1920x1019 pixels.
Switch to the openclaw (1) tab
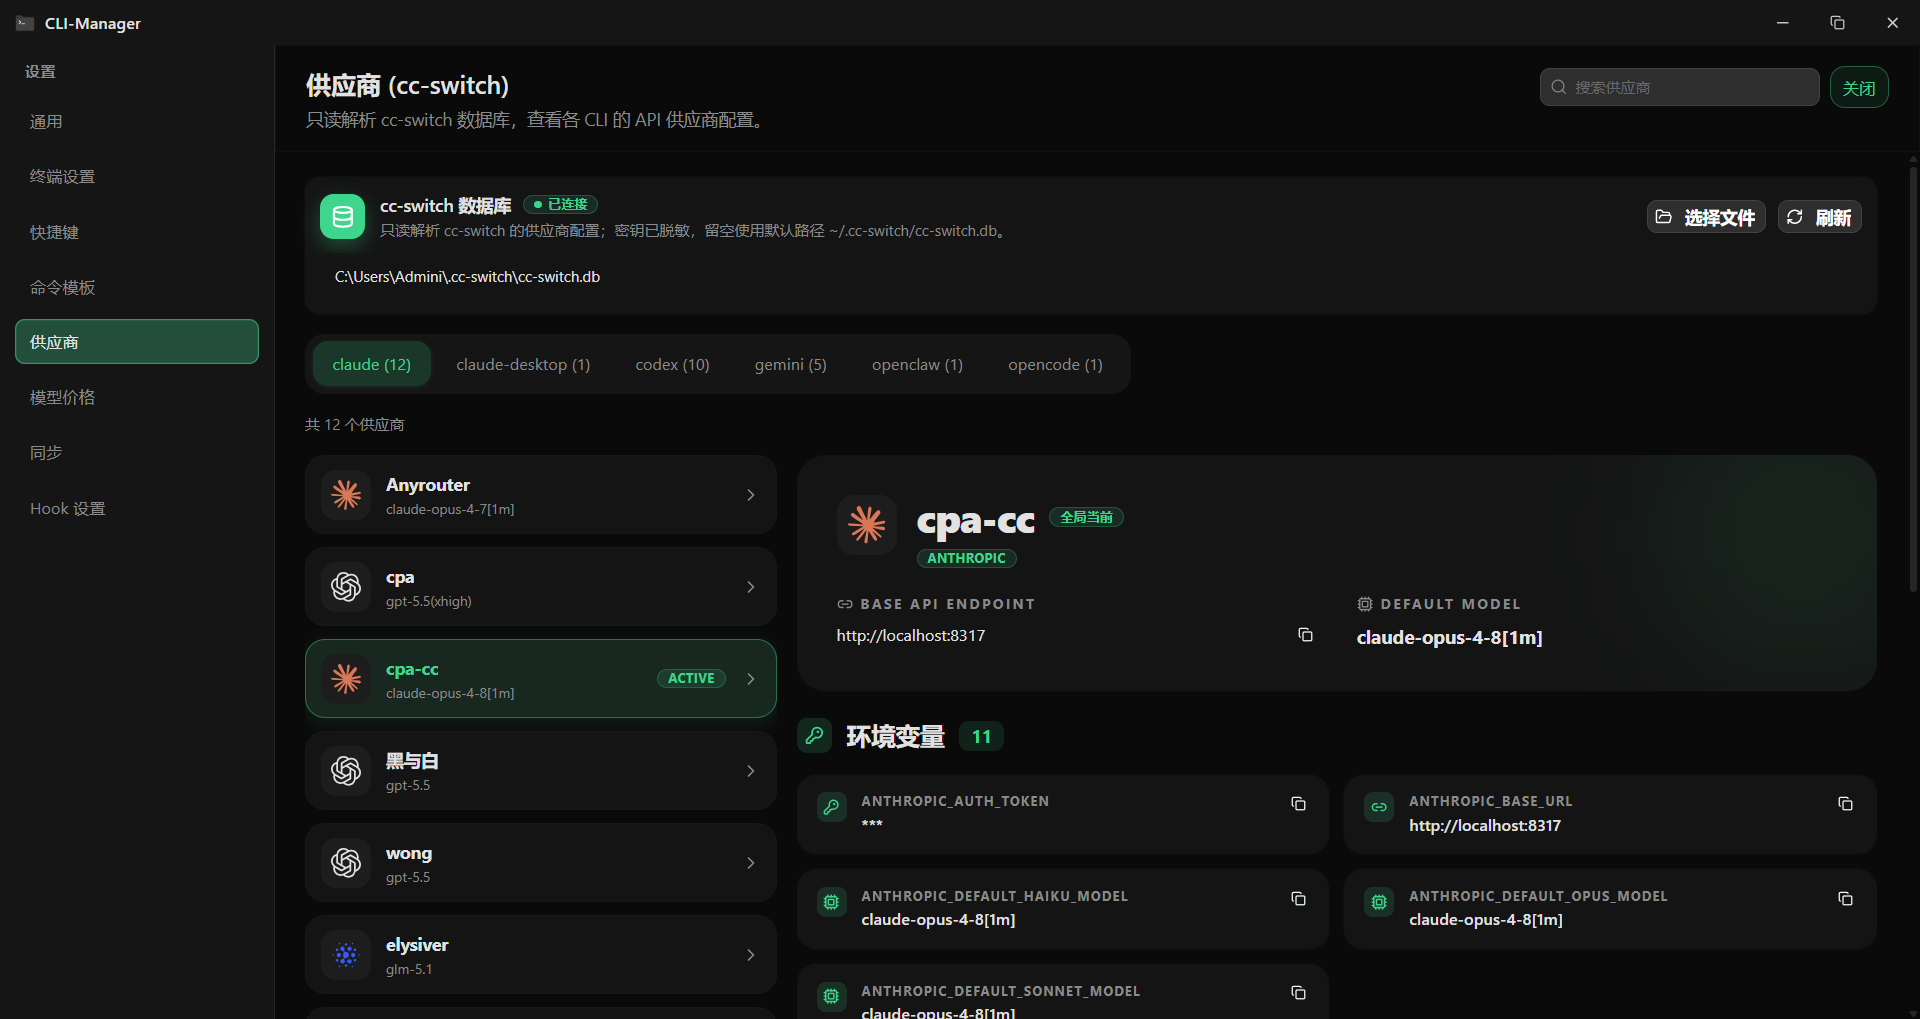click(x=917, y=364)
